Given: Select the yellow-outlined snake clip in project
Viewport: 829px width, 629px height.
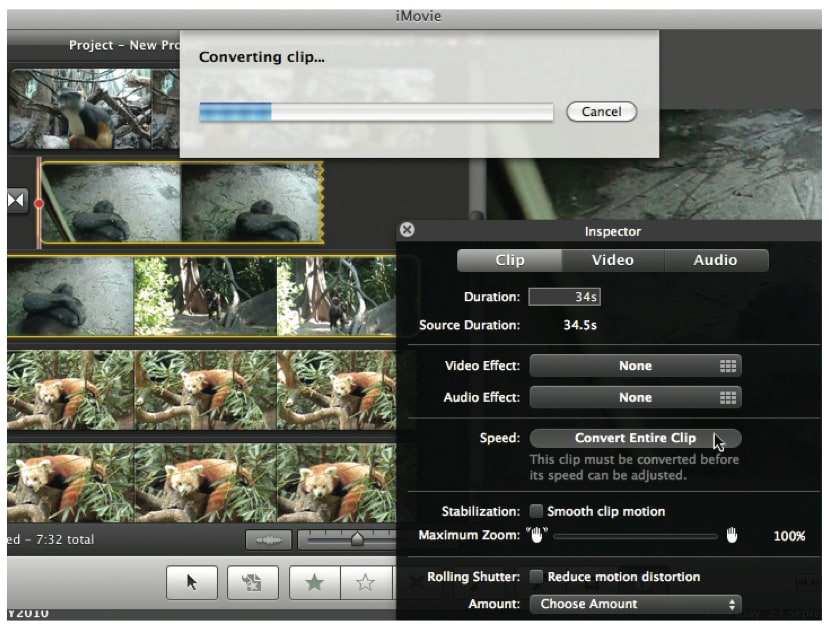Looking at the screenshot, I should point(182,203).
